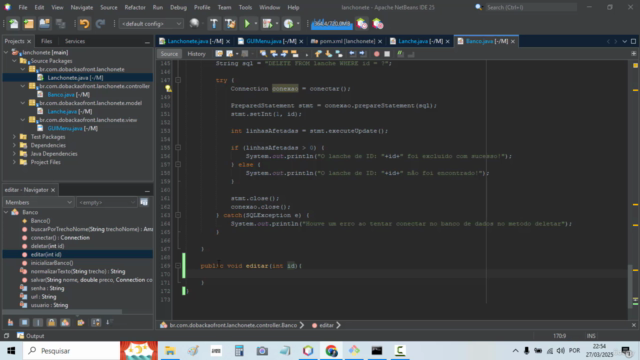This screenshot has height=360, width=640.
Task: Open the <empty> filter dropdown in Navigator
Action: (106, 202)
